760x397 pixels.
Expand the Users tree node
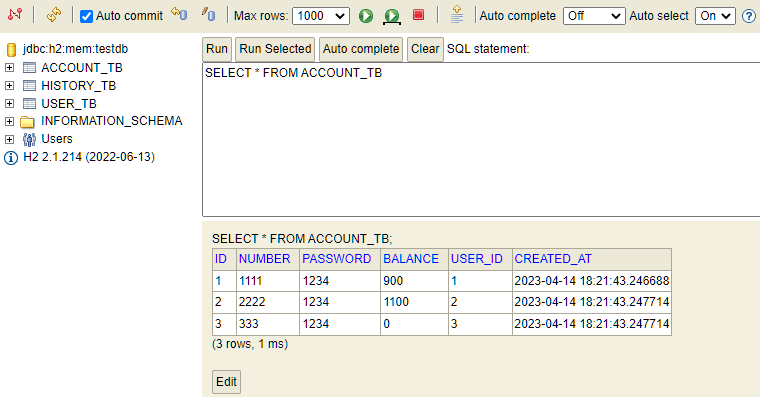[9, 140]
